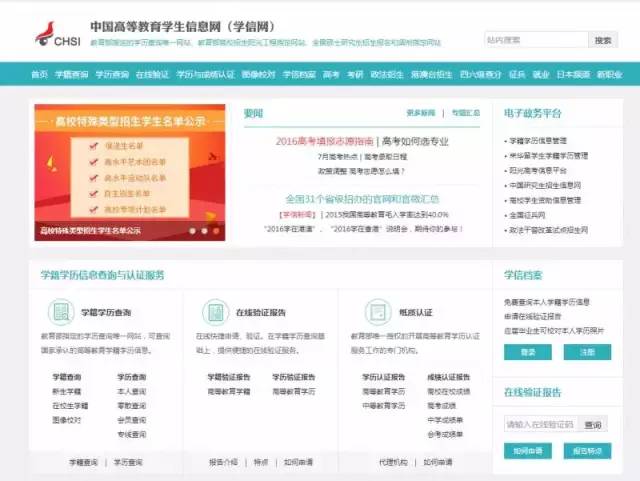This screenshot has width=640, height=481.
Task: Click the 如何申请 teal button at bottom right
Action: coord(528,451)
